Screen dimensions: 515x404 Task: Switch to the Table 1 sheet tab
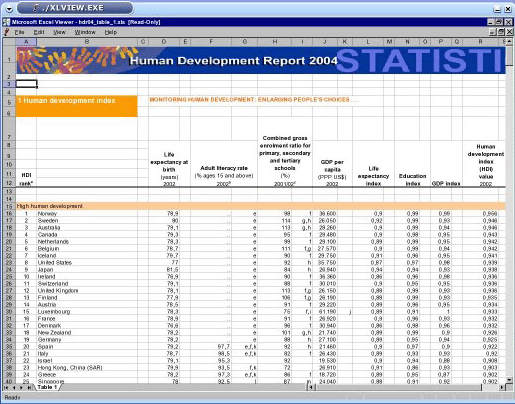pos(47,387)
